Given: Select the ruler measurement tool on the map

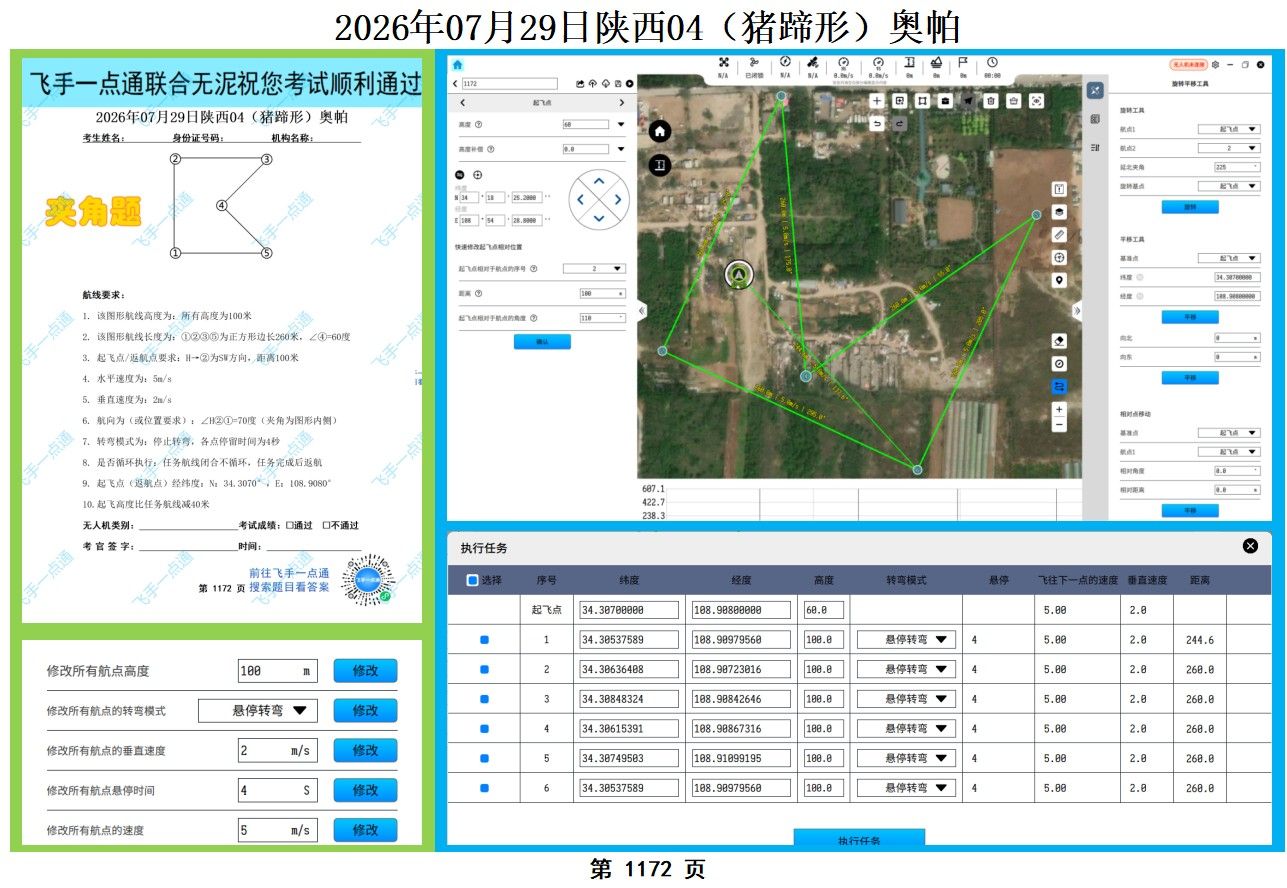Looking at the screenshot, I should tap(1060, 235).
